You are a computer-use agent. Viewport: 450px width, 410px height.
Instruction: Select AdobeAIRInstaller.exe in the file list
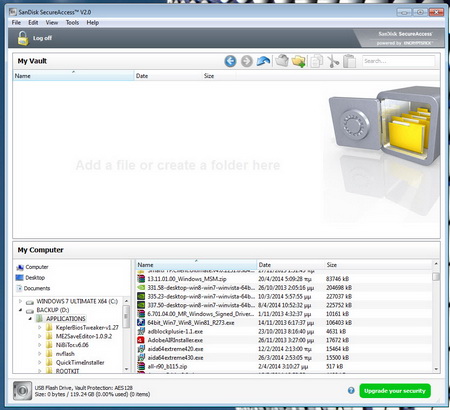click(175, 340)
